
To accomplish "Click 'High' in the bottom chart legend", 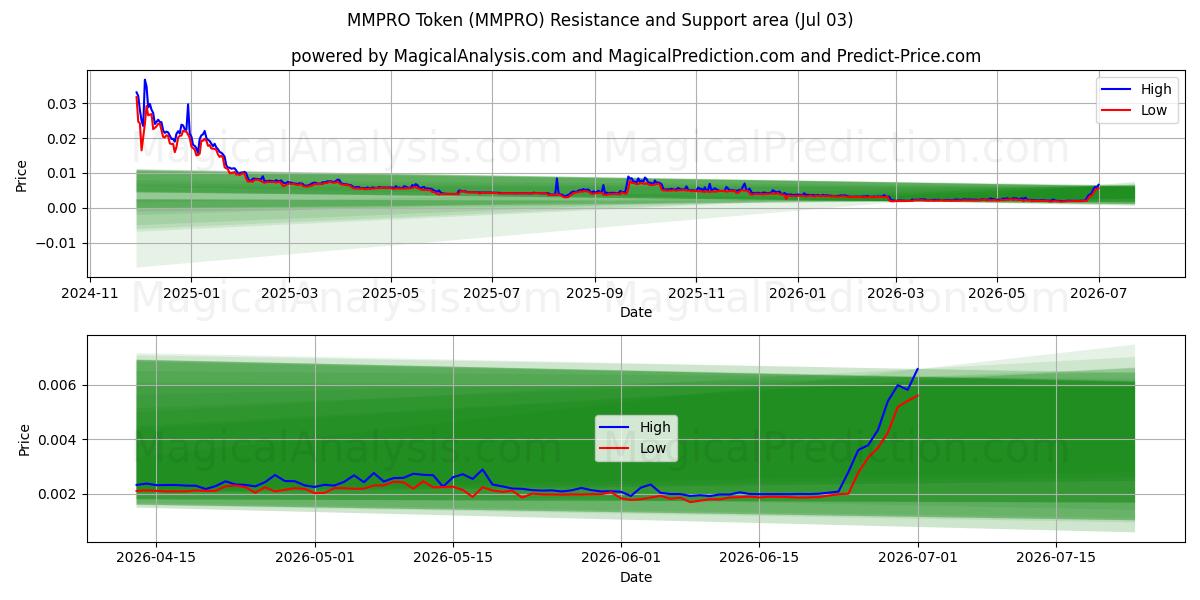I will (x=655, y=427).
